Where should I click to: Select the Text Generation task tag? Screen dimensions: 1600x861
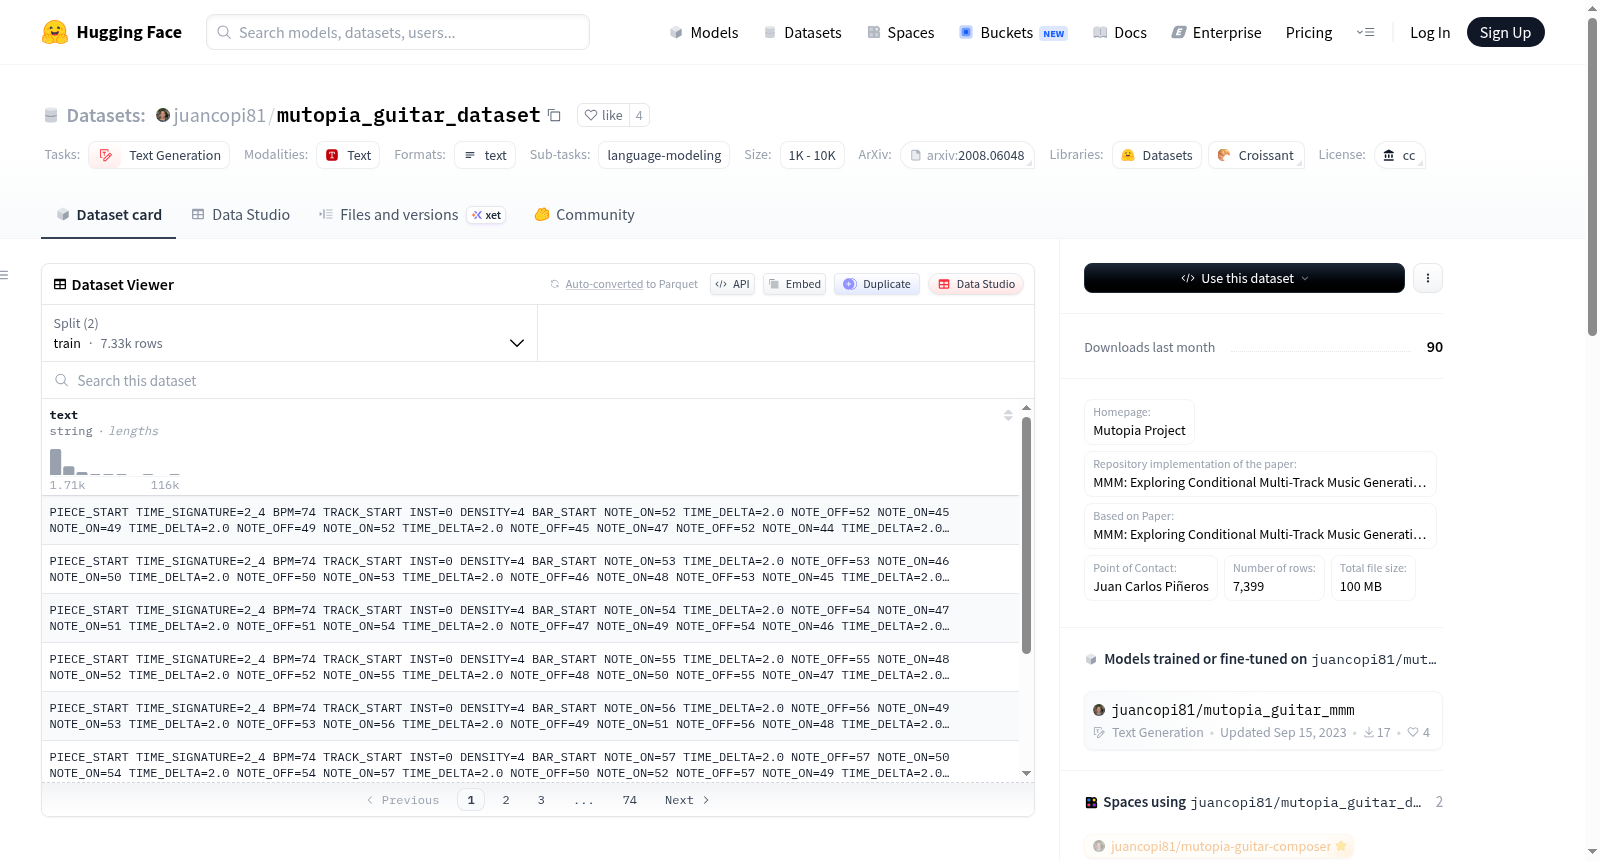159,155
